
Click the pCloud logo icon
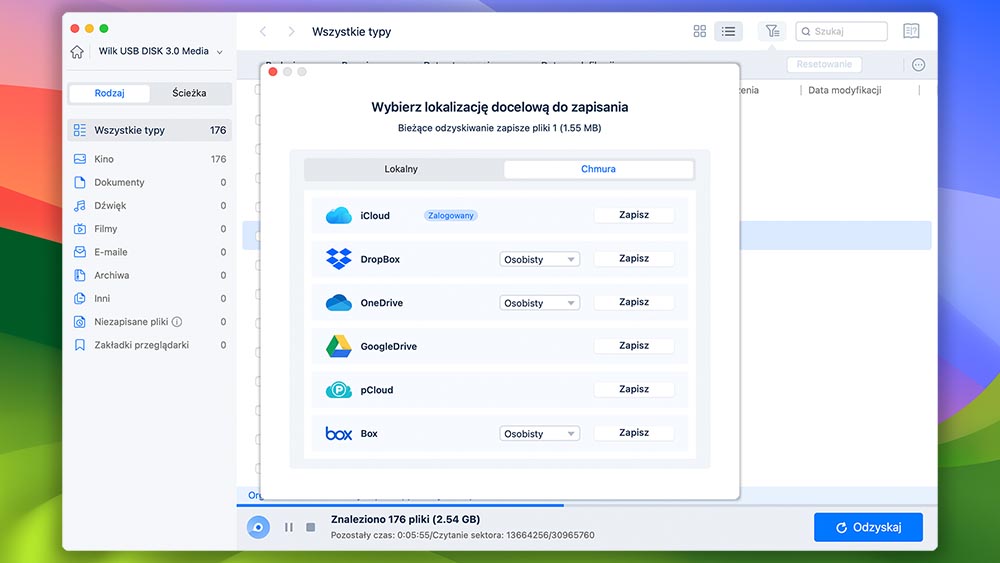339,390
